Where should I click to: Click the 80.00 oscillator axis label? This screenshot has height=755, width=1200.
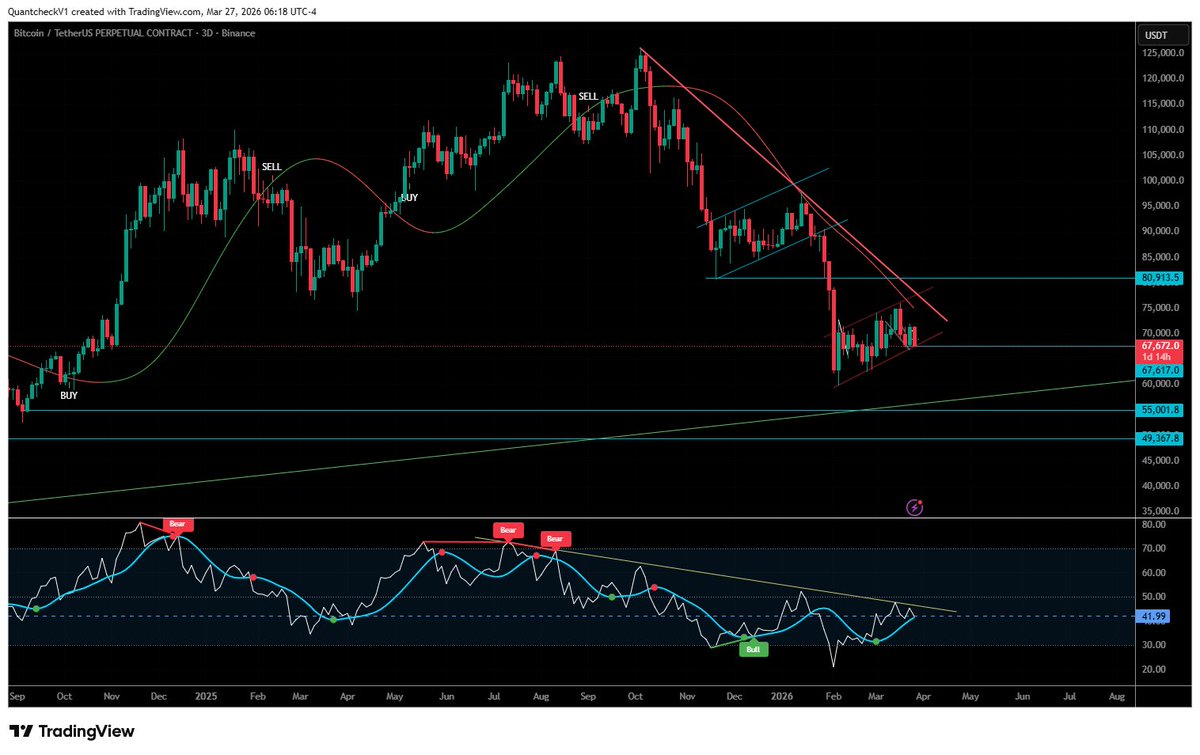click(1156, 524)
